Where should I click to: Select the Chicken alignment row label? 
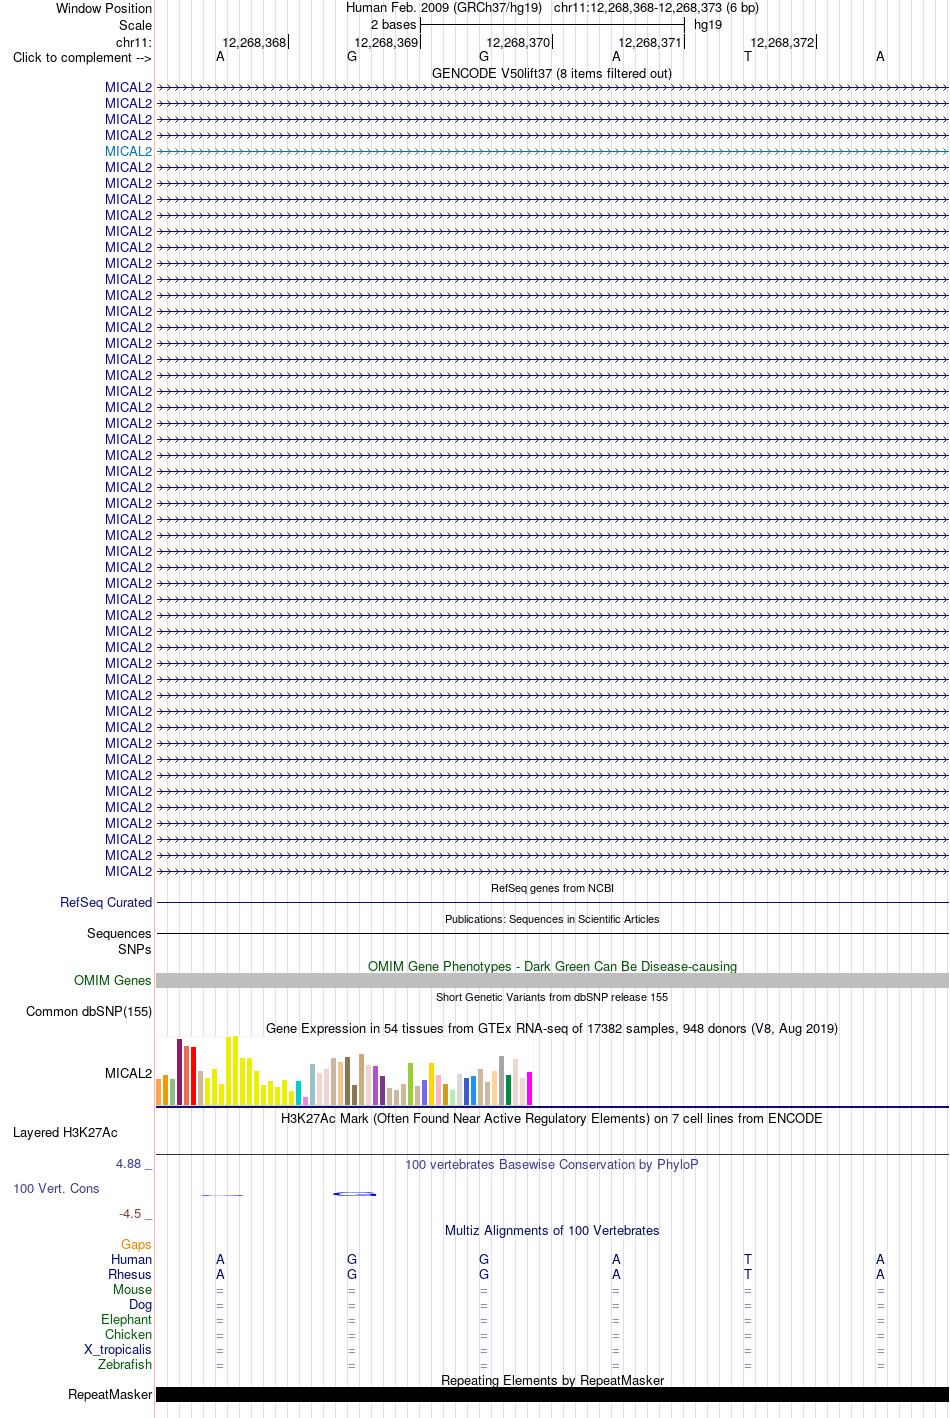128,1334
